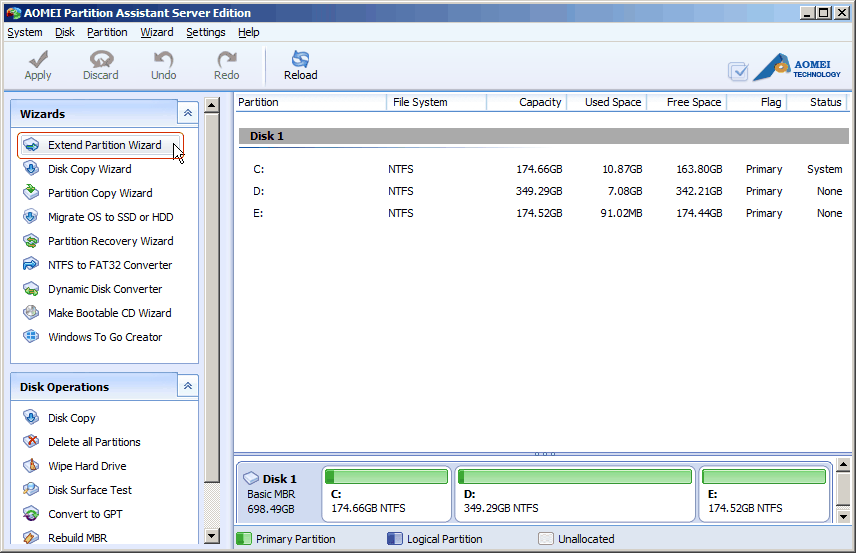Click the app icon in the title bar
The width and height of the screenshot is (856, 553).
pos(13,13)
